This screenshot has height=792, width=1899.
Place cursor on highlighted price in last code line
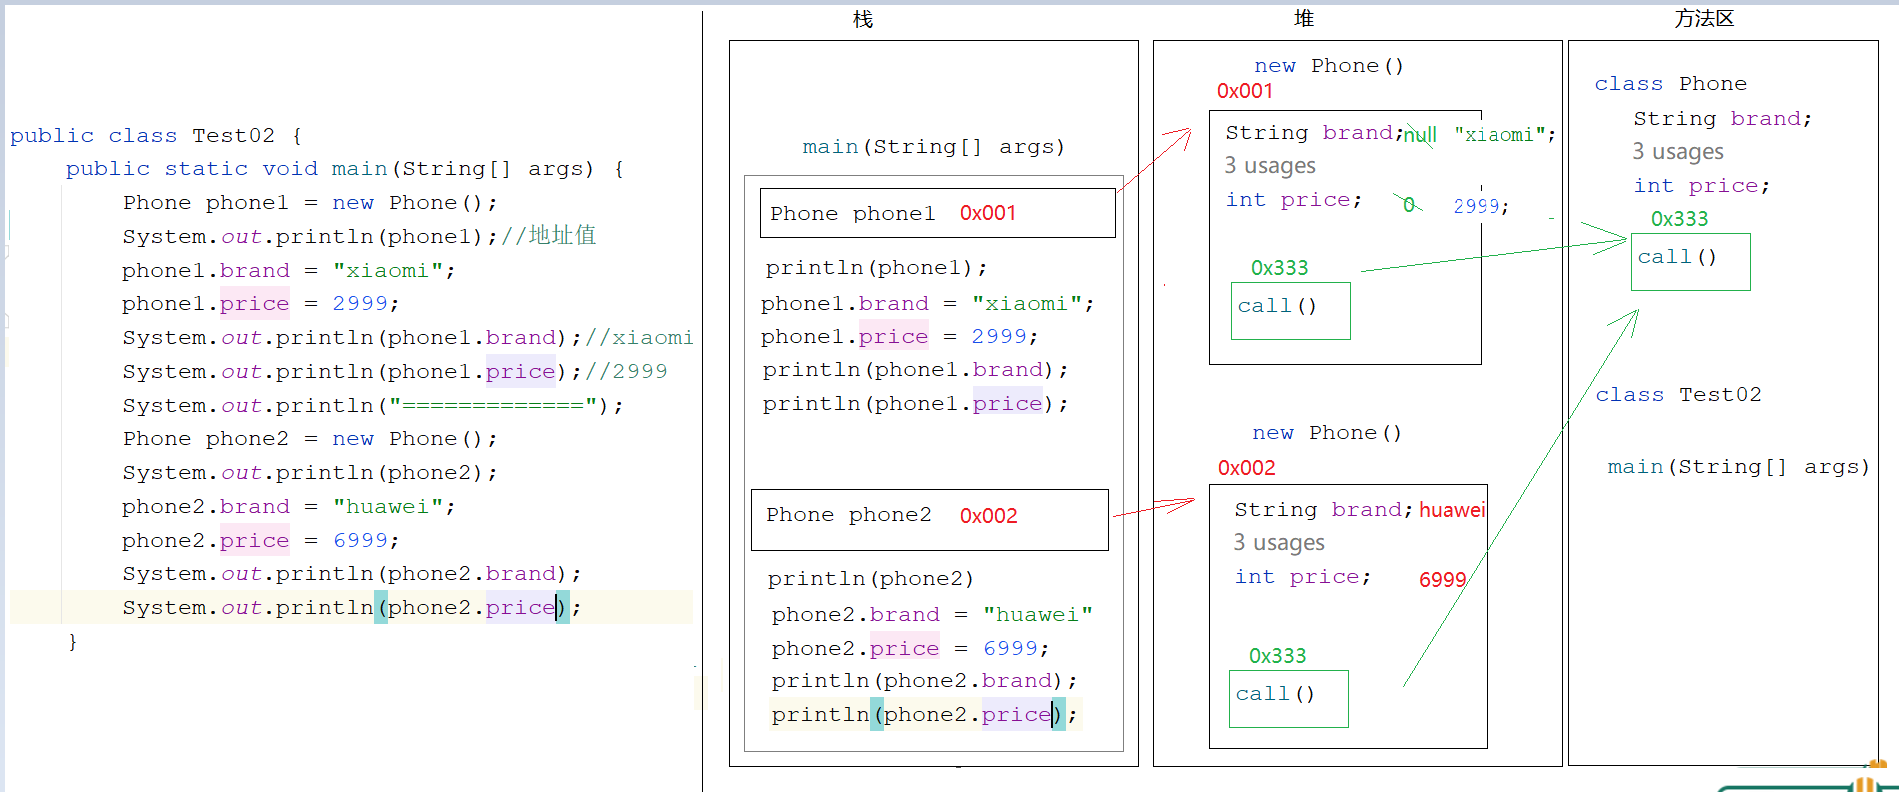pyautogui.click(x=519, y=608)
